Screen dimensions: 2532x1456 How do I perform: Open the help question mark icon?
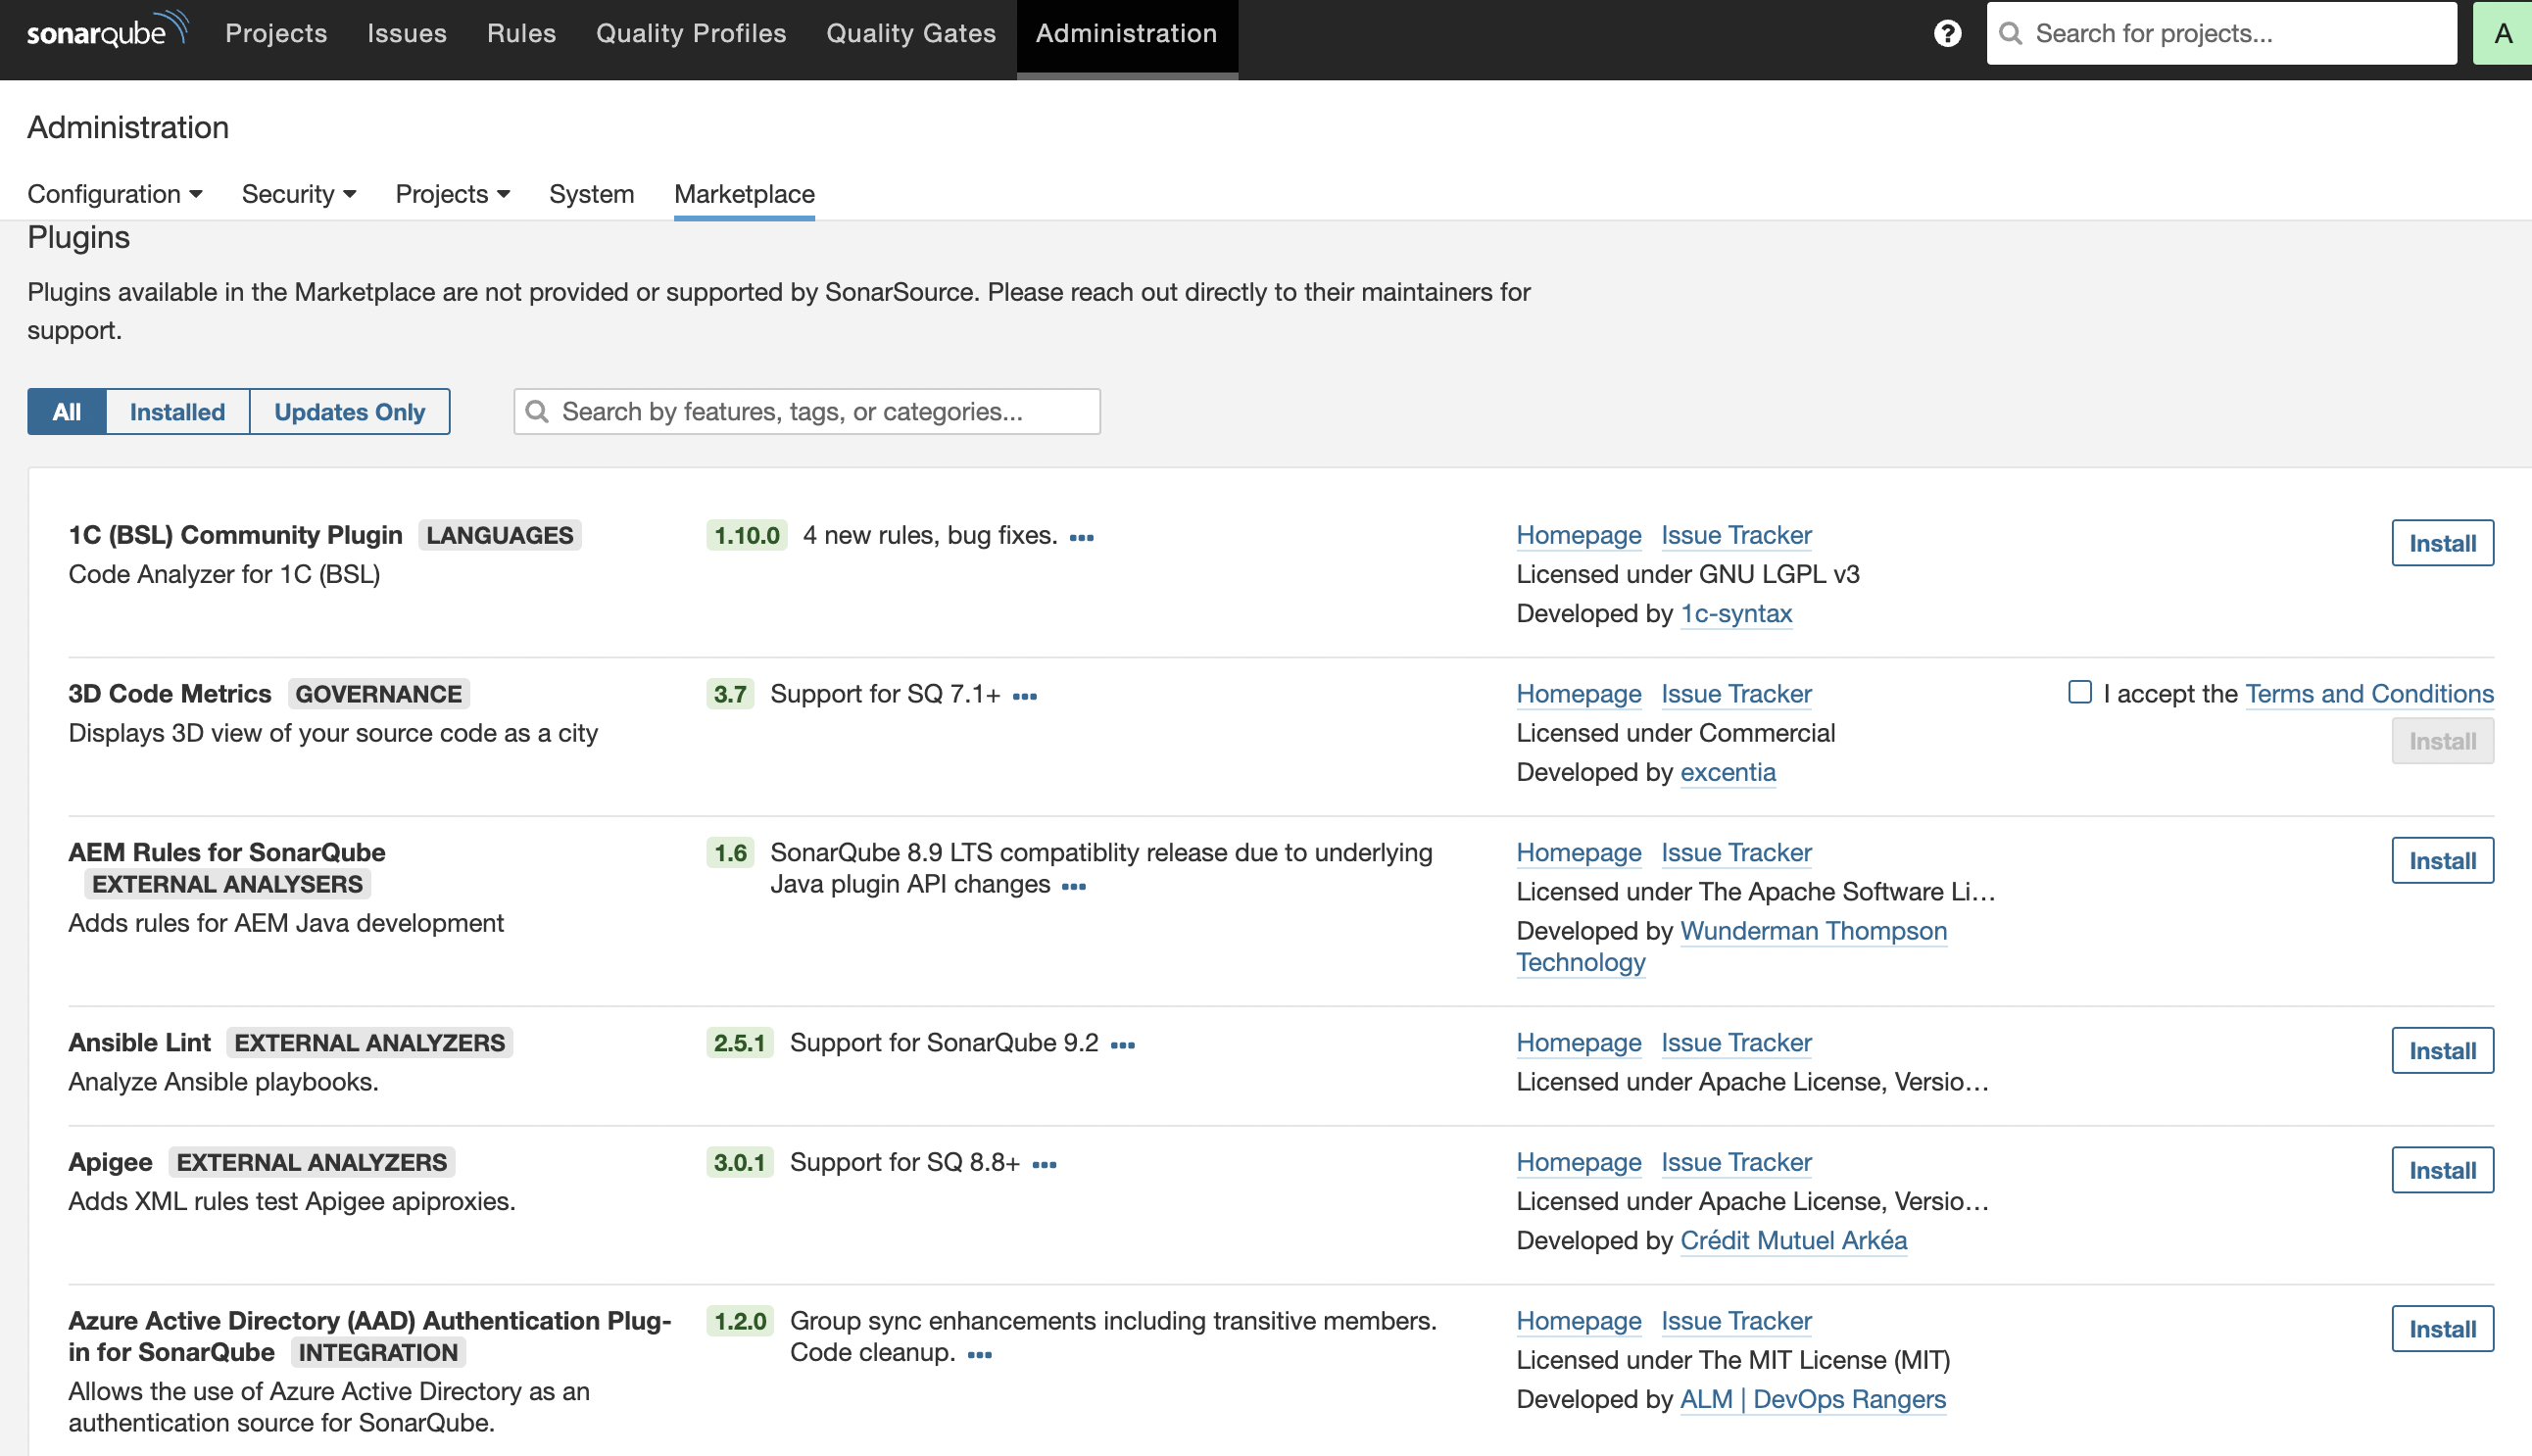point(1946,33)
